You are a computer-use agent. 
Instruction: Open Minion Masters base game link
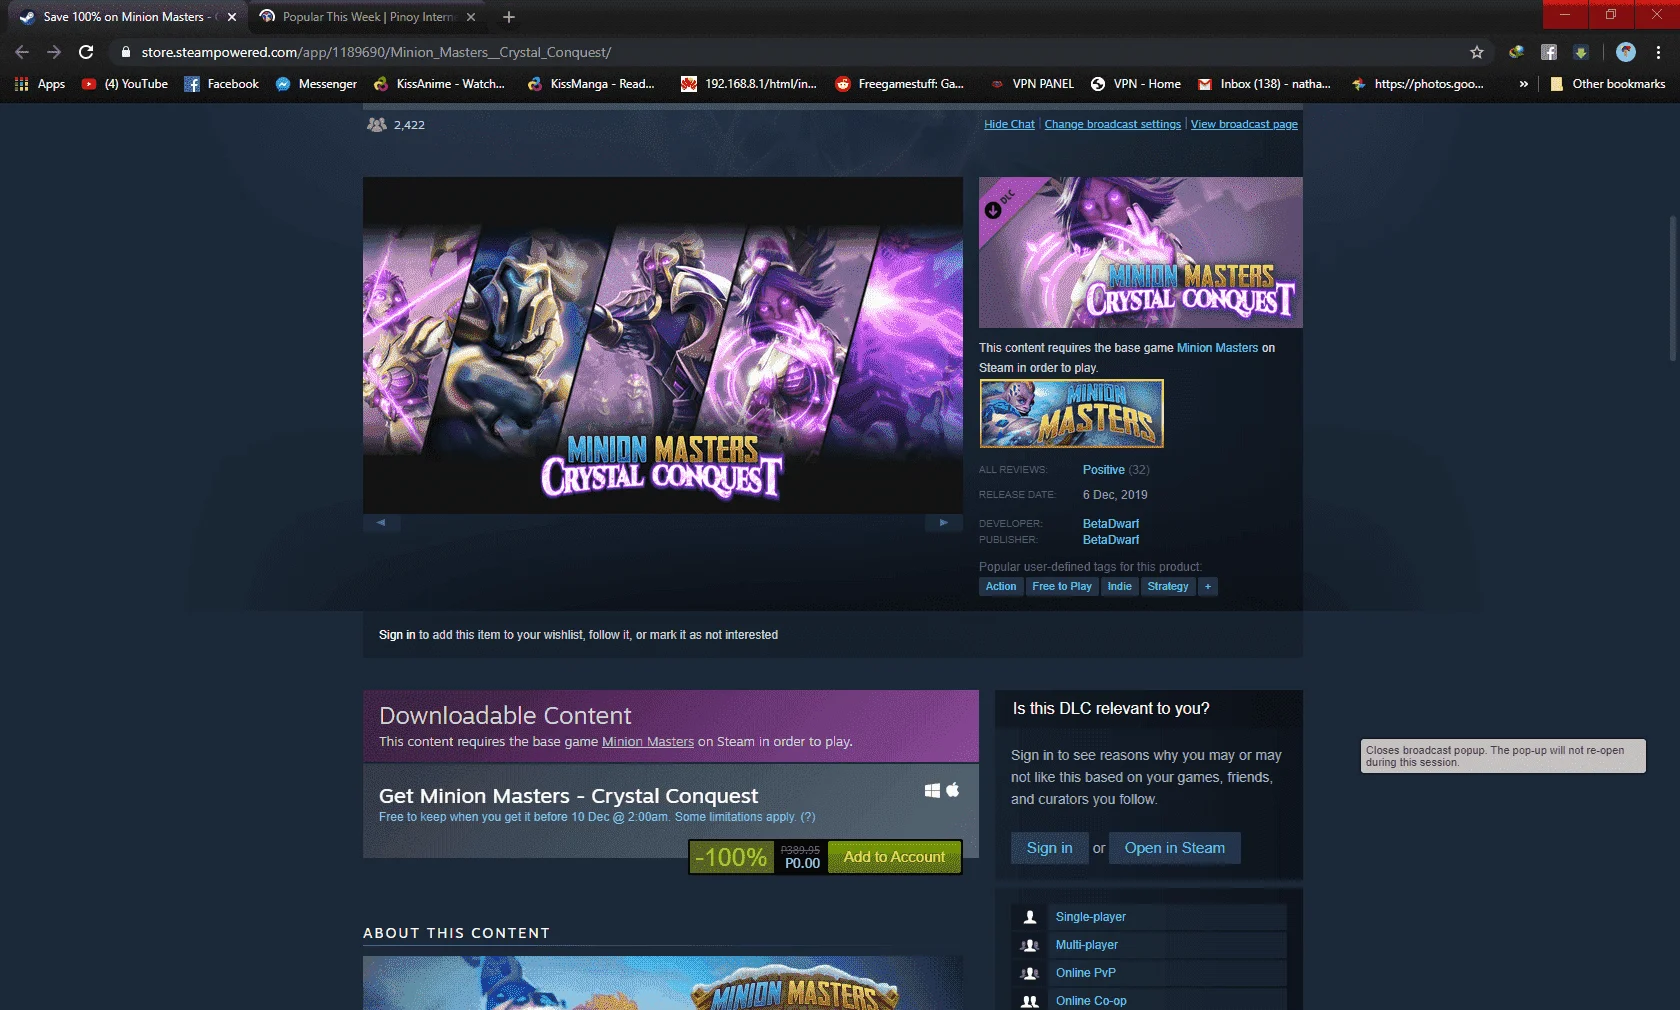(1217, 348)
